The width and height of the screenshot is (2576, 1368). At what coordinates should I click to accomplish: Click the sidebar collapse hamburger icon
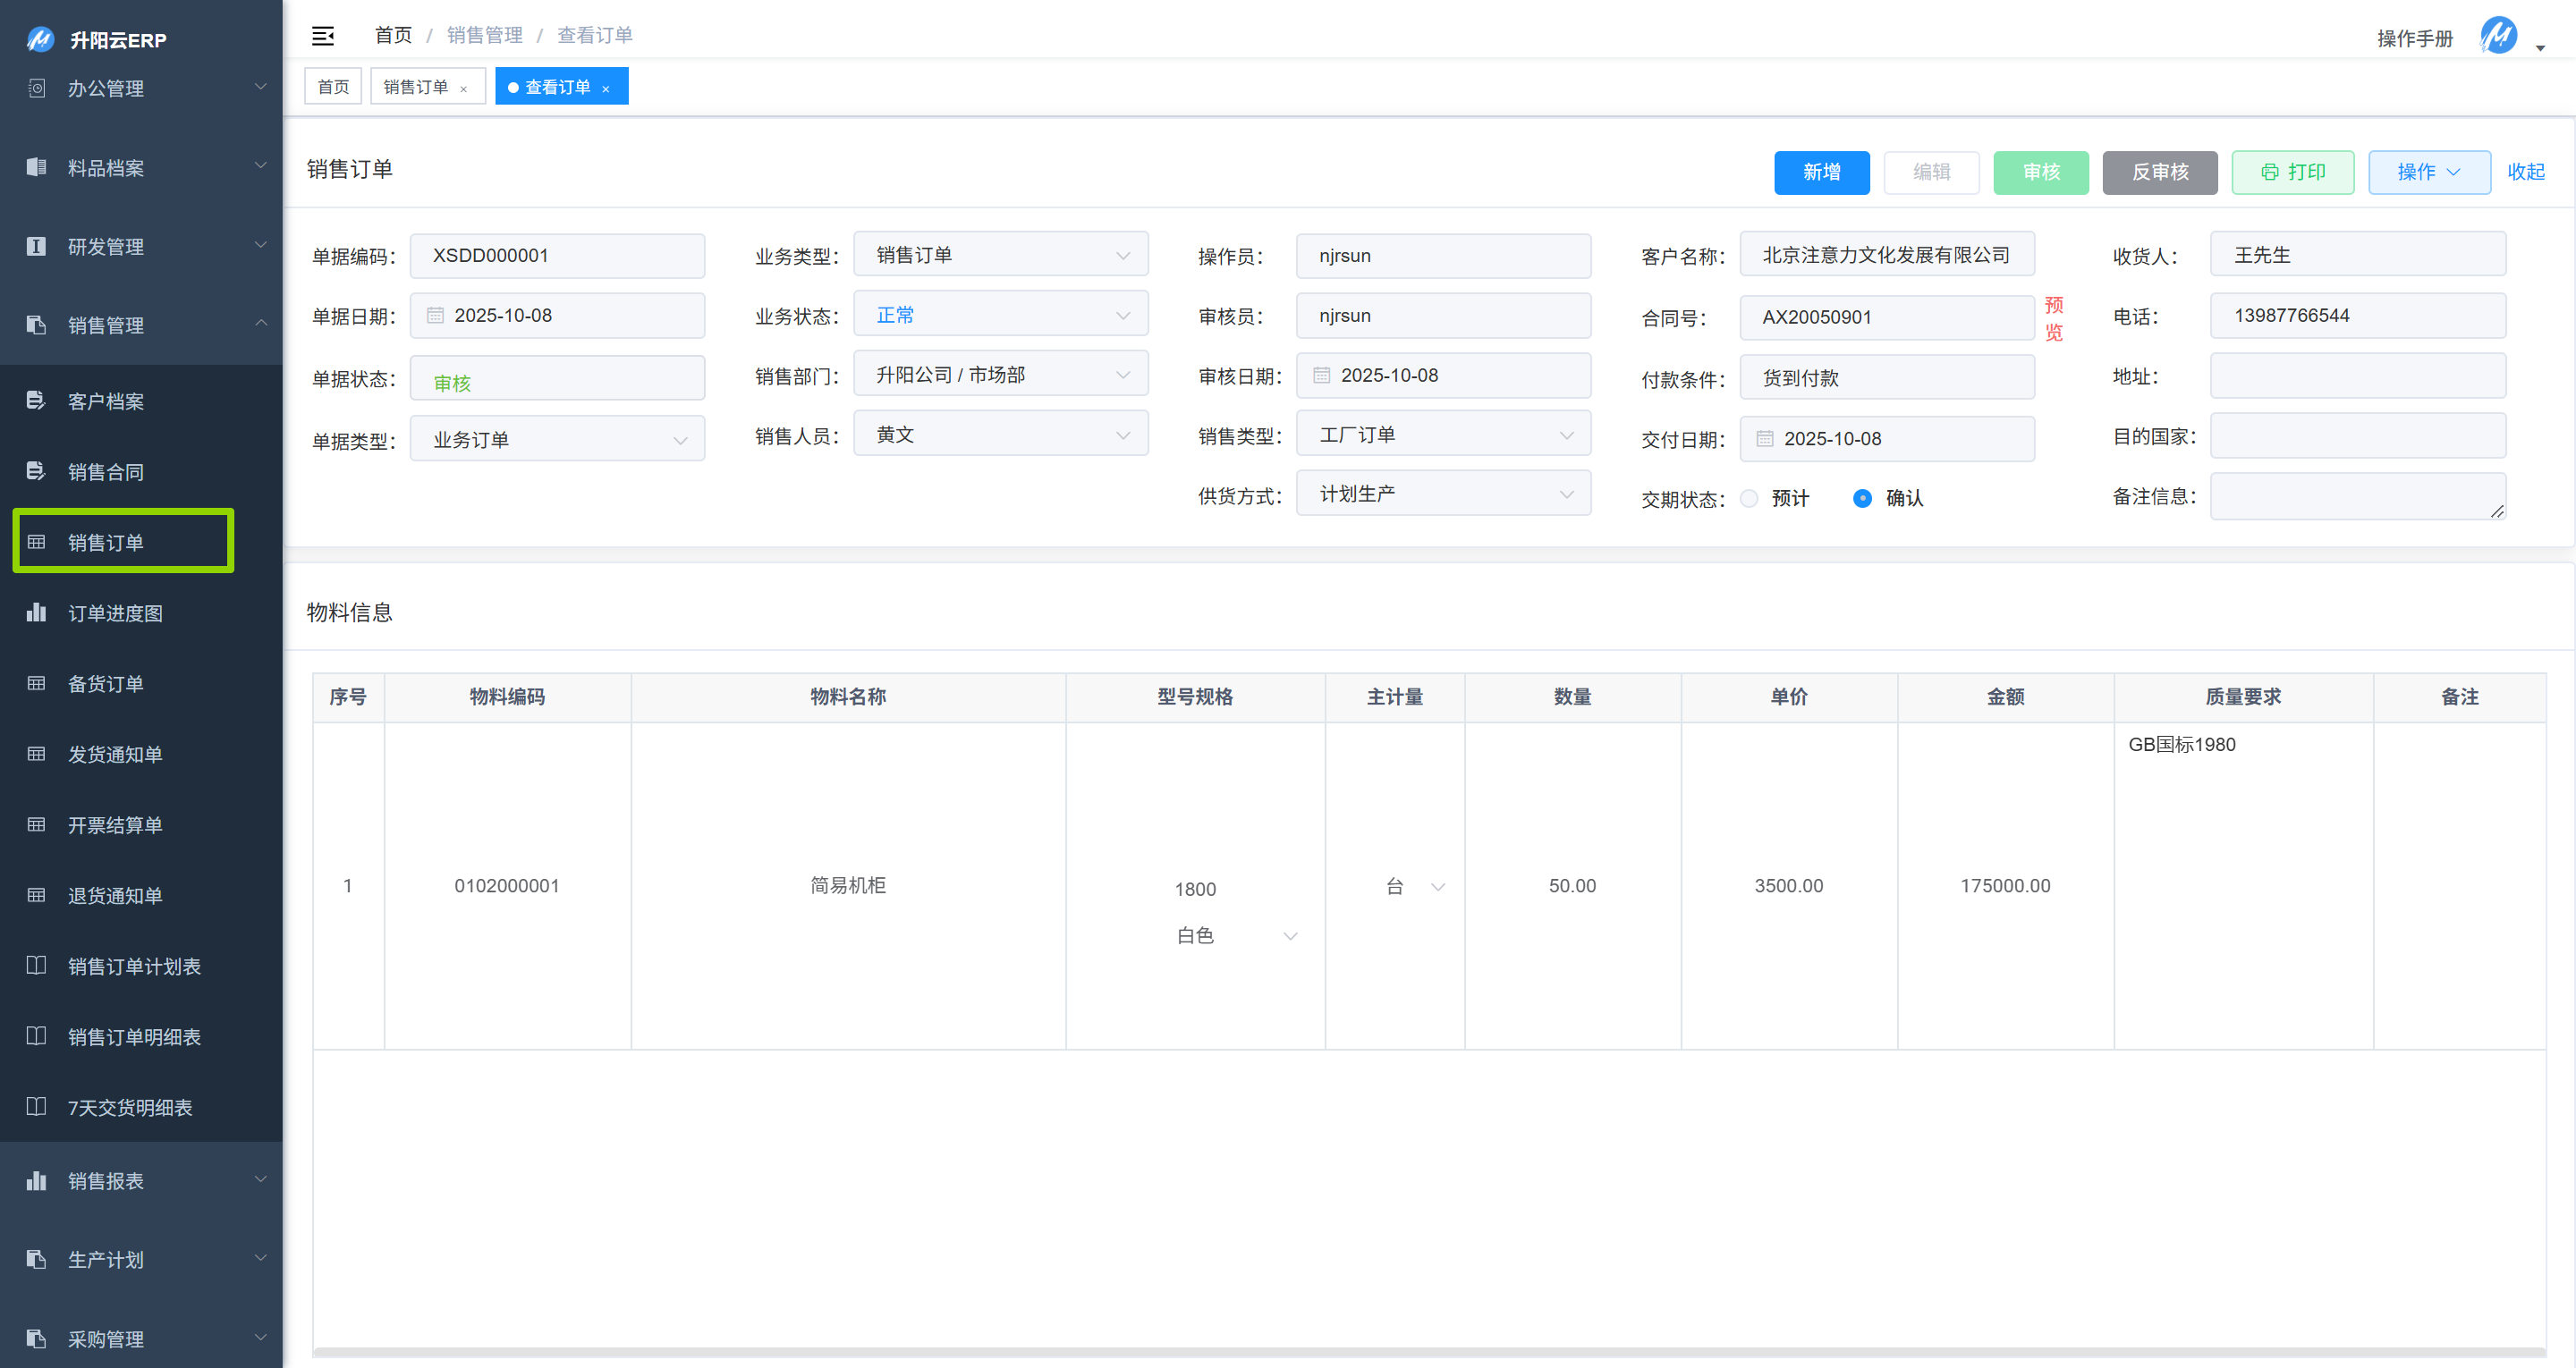[x=322, y=36]
